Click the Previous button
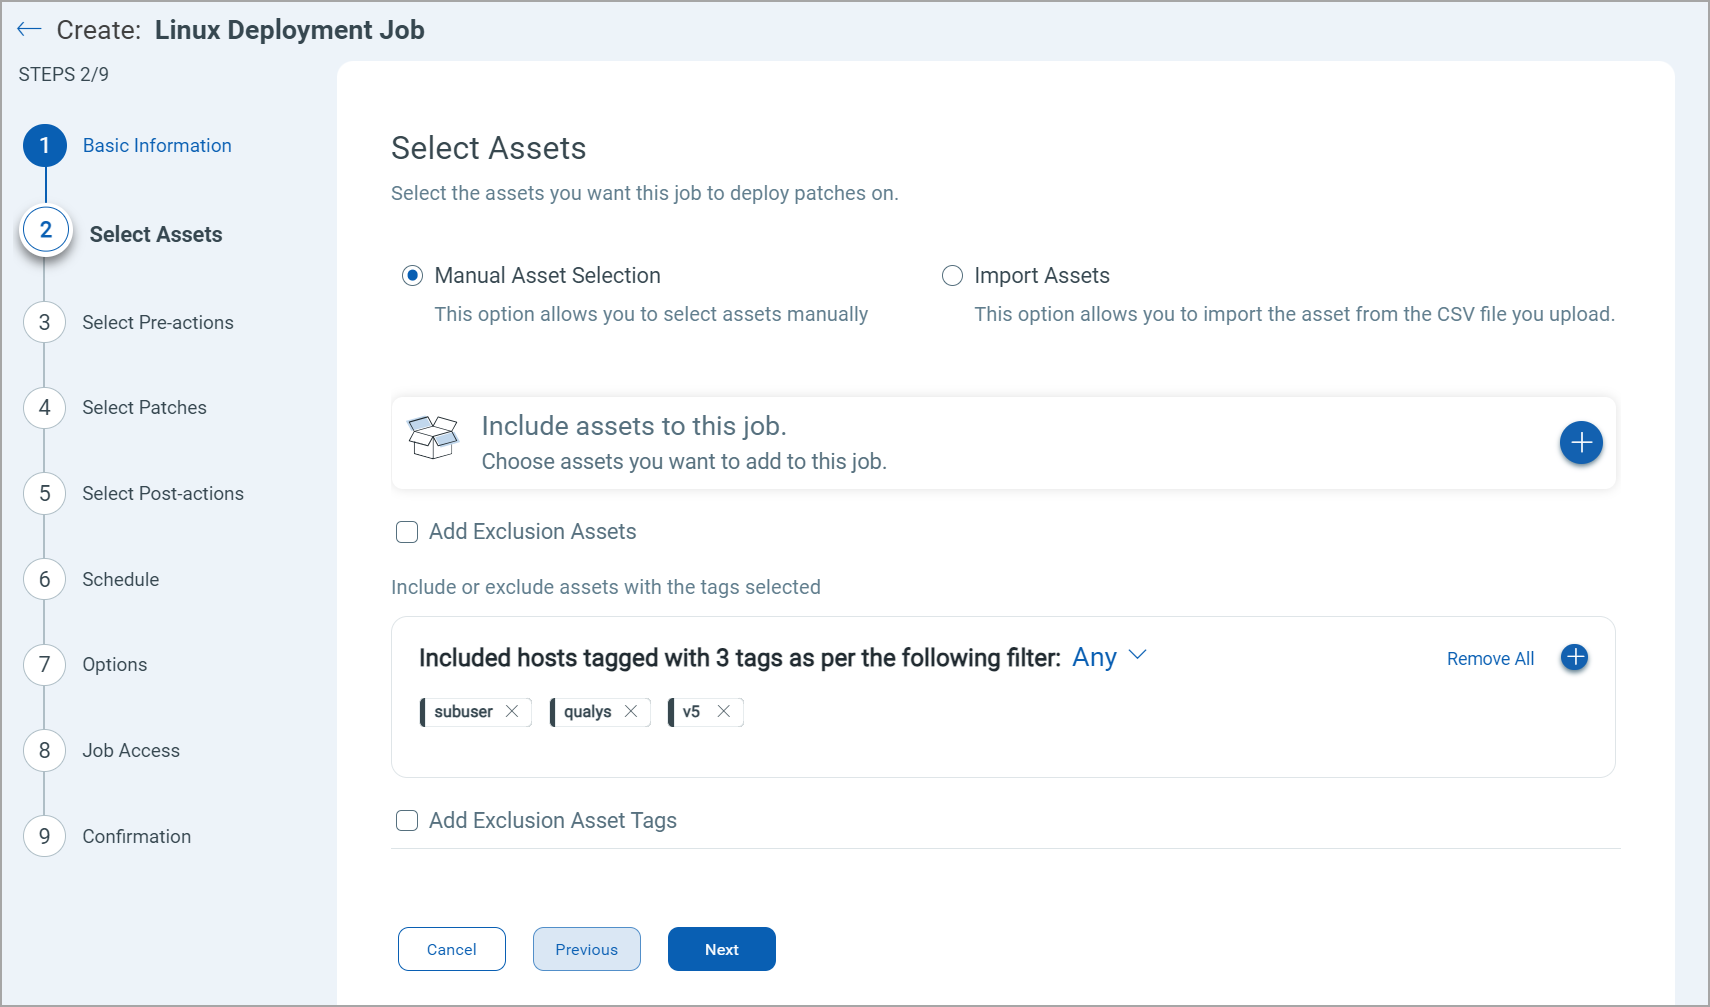The height and width of the screenshot is (1007, 1710). click(x=586, y=948)
